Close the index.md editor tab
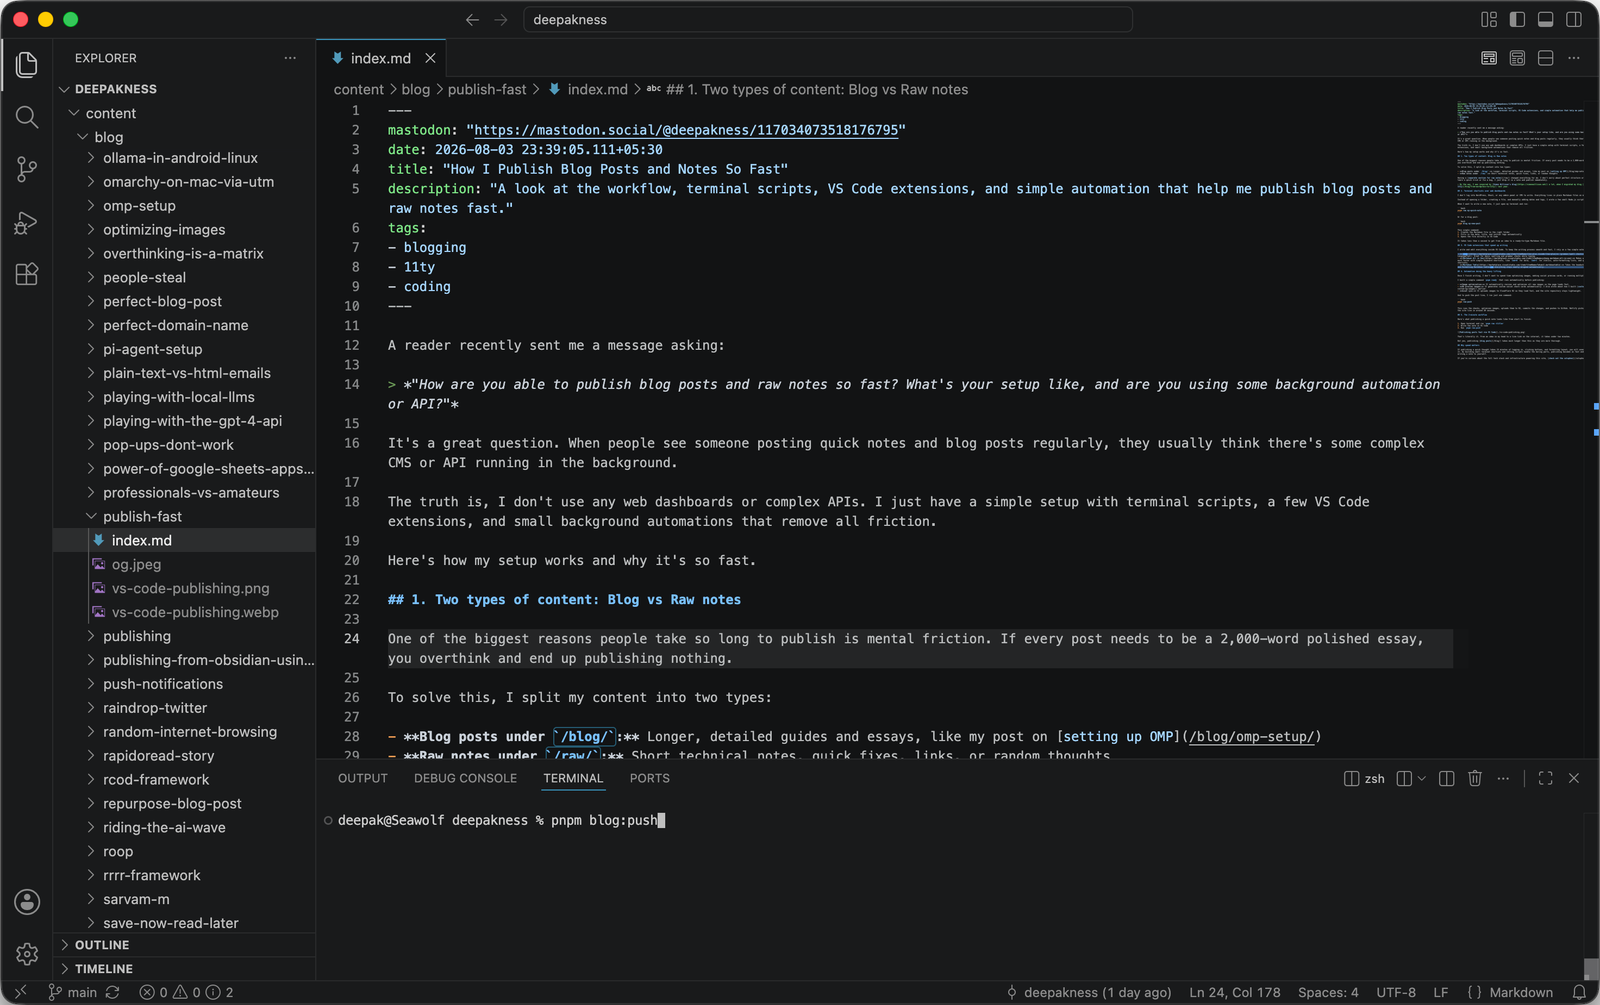The height and width of the screenshot is (1005, 1600). click(x=430, y=58)
